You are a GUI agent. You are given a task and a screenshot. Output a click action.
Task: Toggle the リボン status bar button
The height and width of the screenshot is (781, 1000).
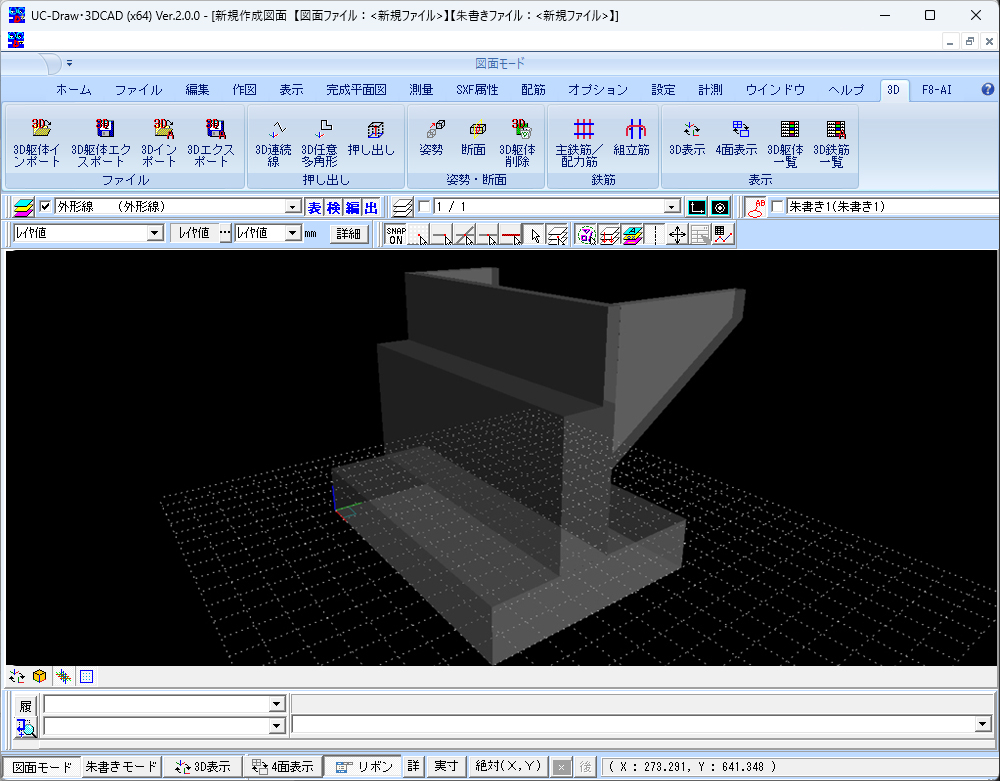pyautogui.click(x=364, y=766)
